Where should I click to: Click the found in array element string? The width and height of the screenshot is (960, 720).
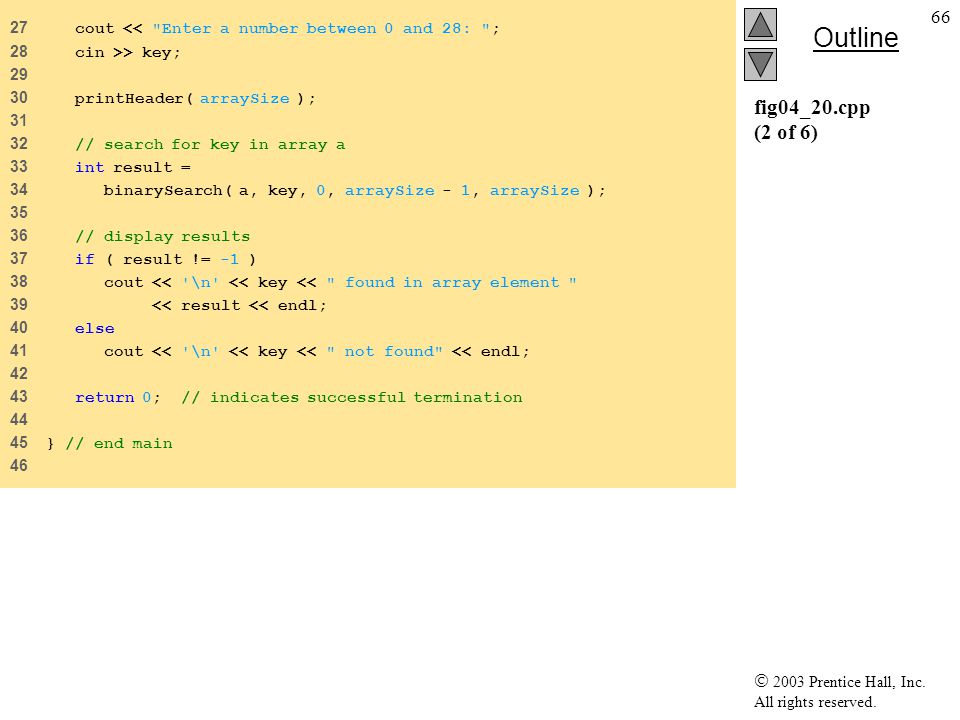(x=451, y=282)
